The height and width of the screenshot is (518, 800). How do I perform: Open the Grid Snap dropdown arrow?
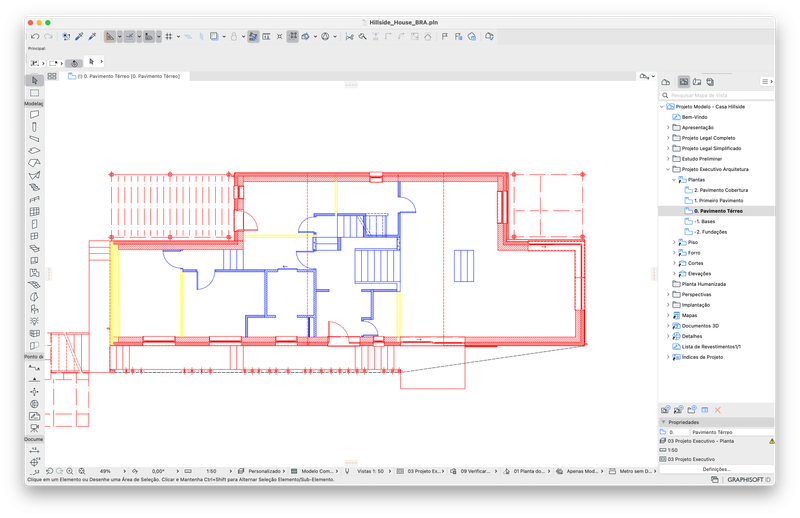[x=178, y=36]
